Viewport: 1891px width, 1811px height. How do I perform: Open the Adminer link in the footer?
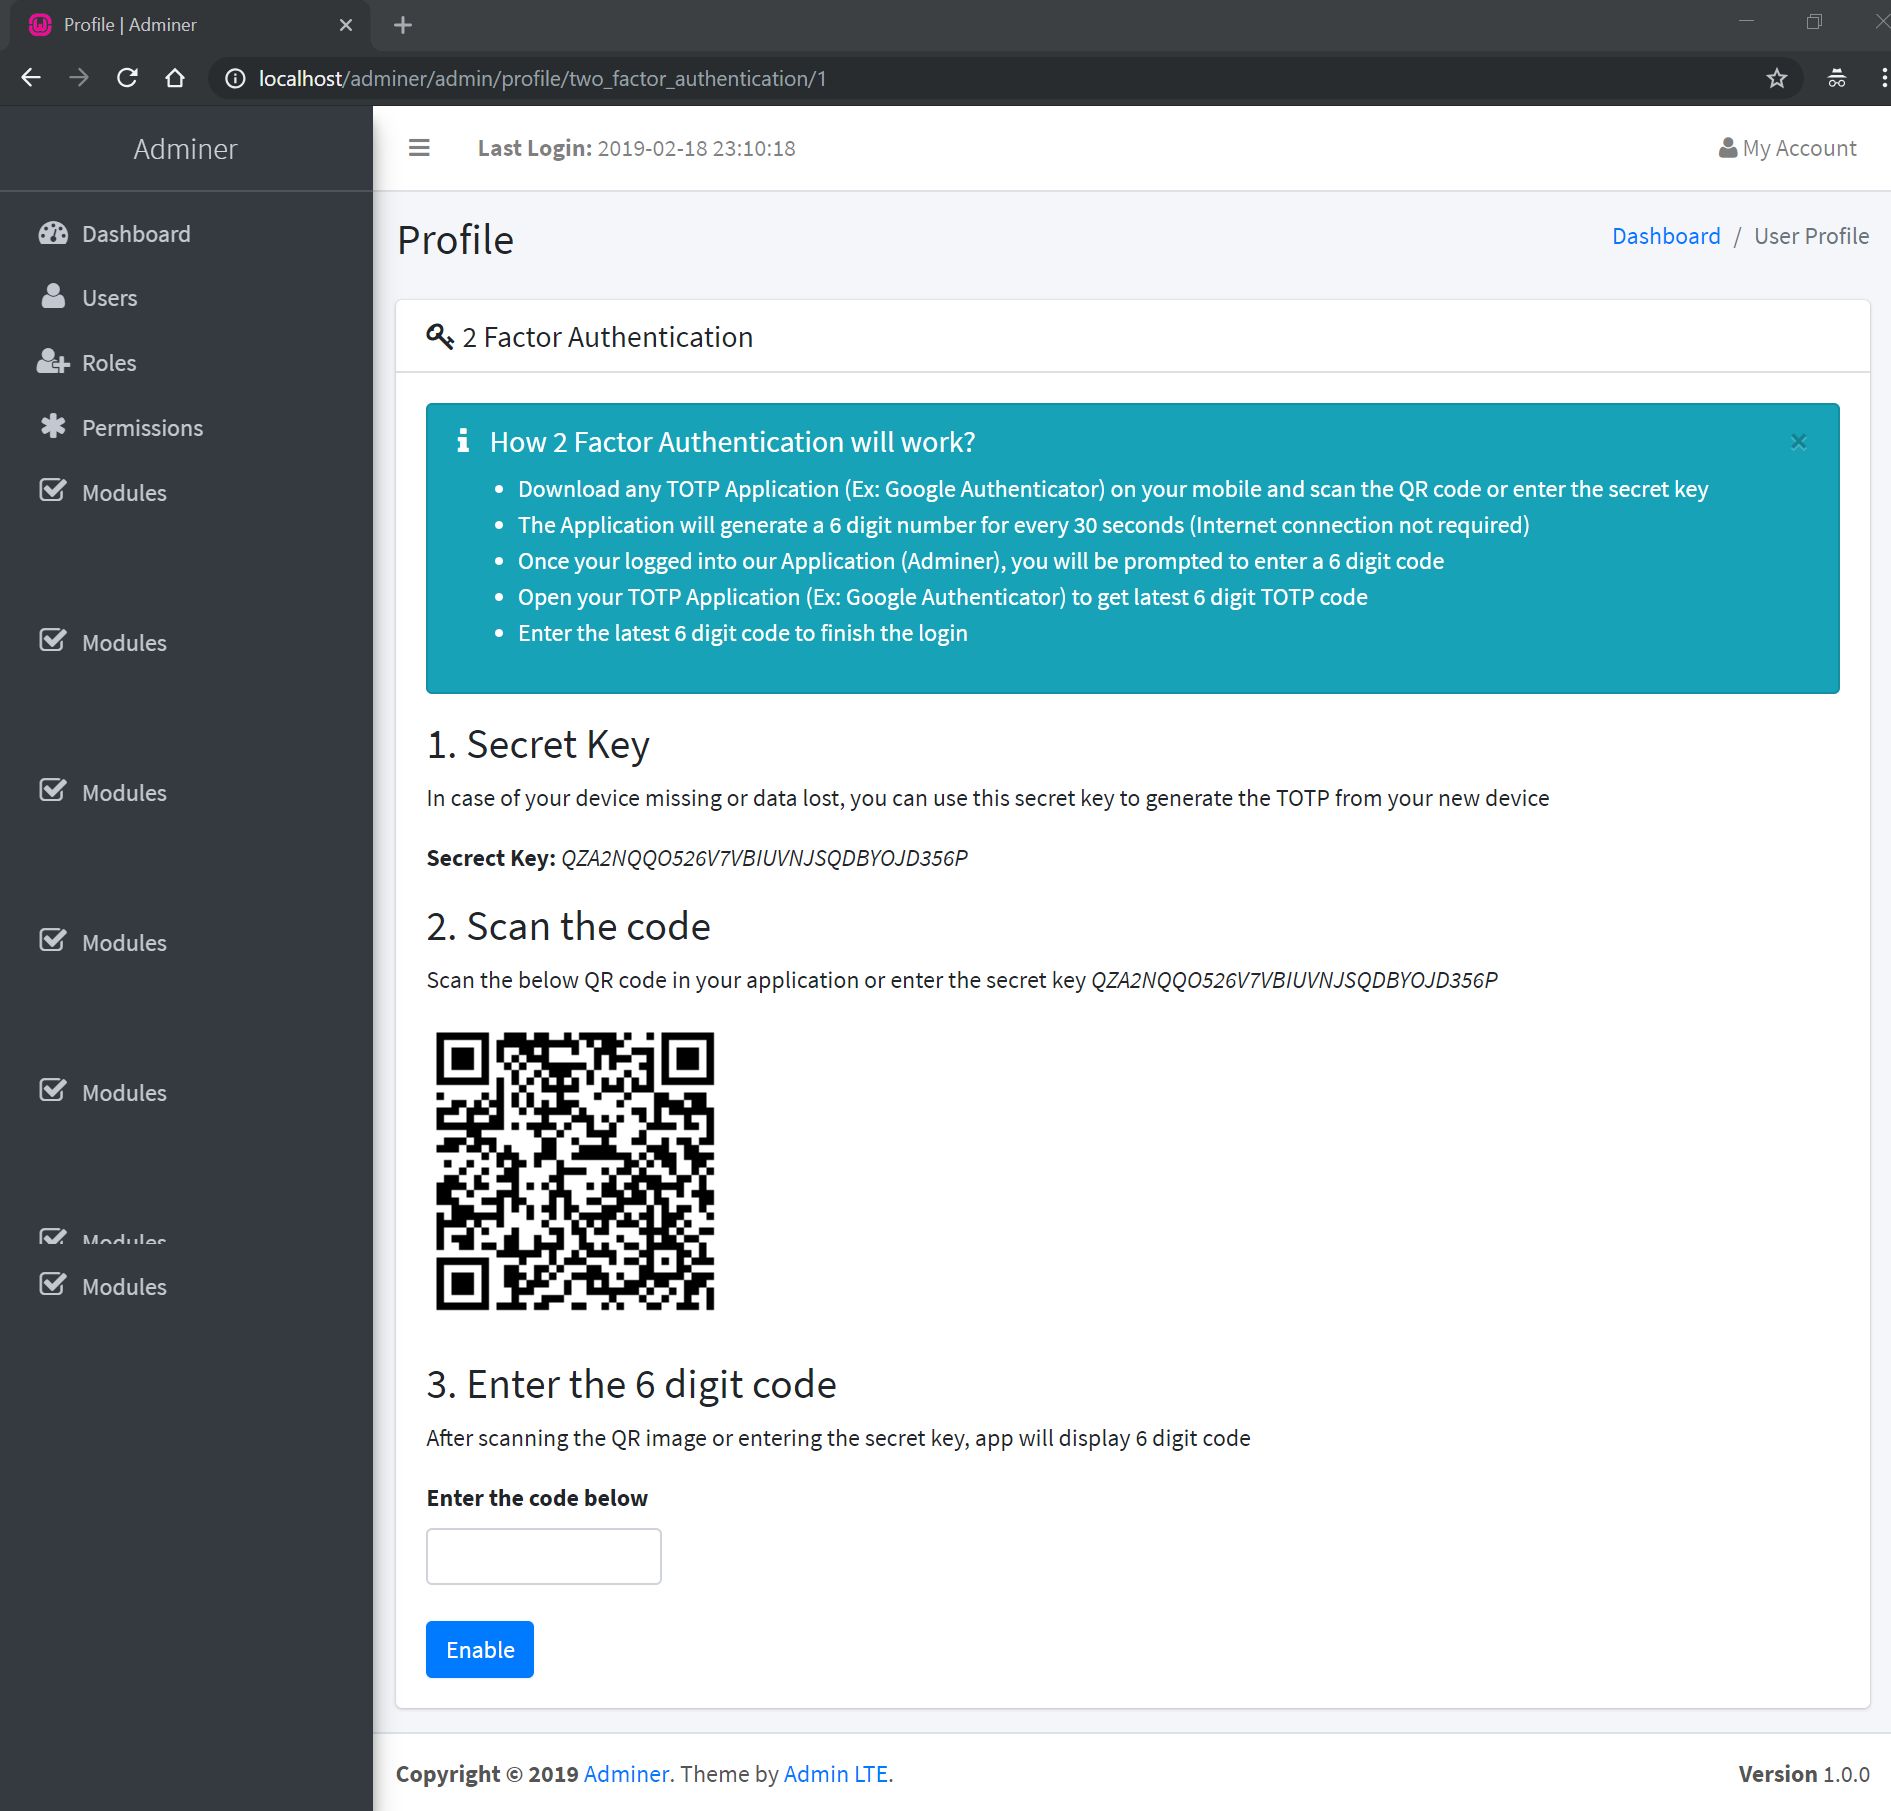[626, 1774]
